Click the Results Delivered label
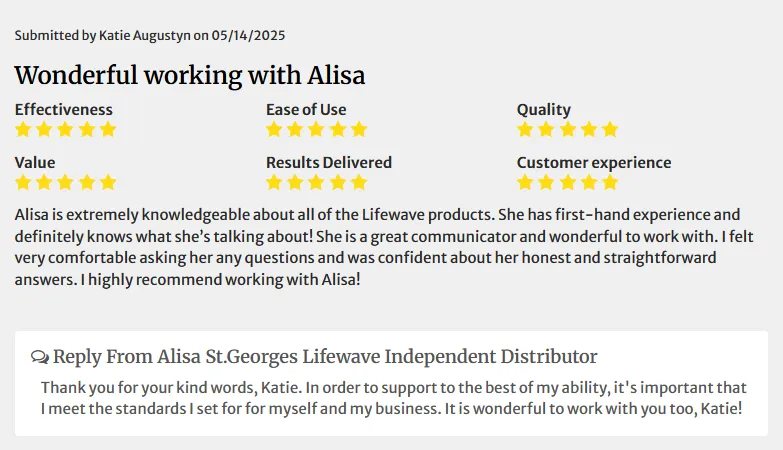This screenshot has height=450, width=783. pyautogui.click(x=329, y=162)
